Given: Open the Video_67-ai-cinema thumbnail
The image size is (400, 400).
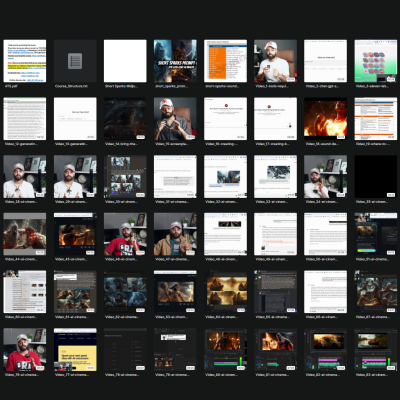Looking at the screenshot, I should [x=376, y=292].
